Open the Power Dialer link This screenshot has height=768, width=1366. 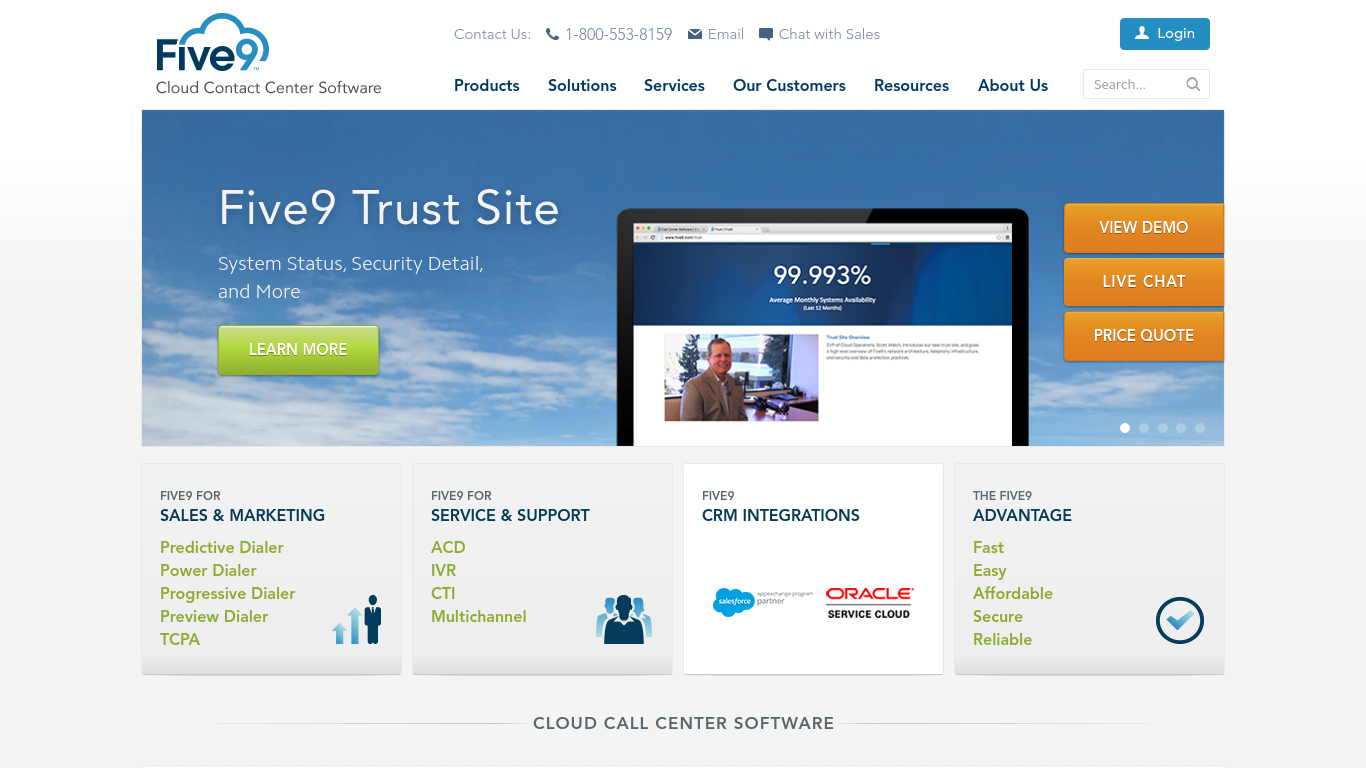coord(208,570)
